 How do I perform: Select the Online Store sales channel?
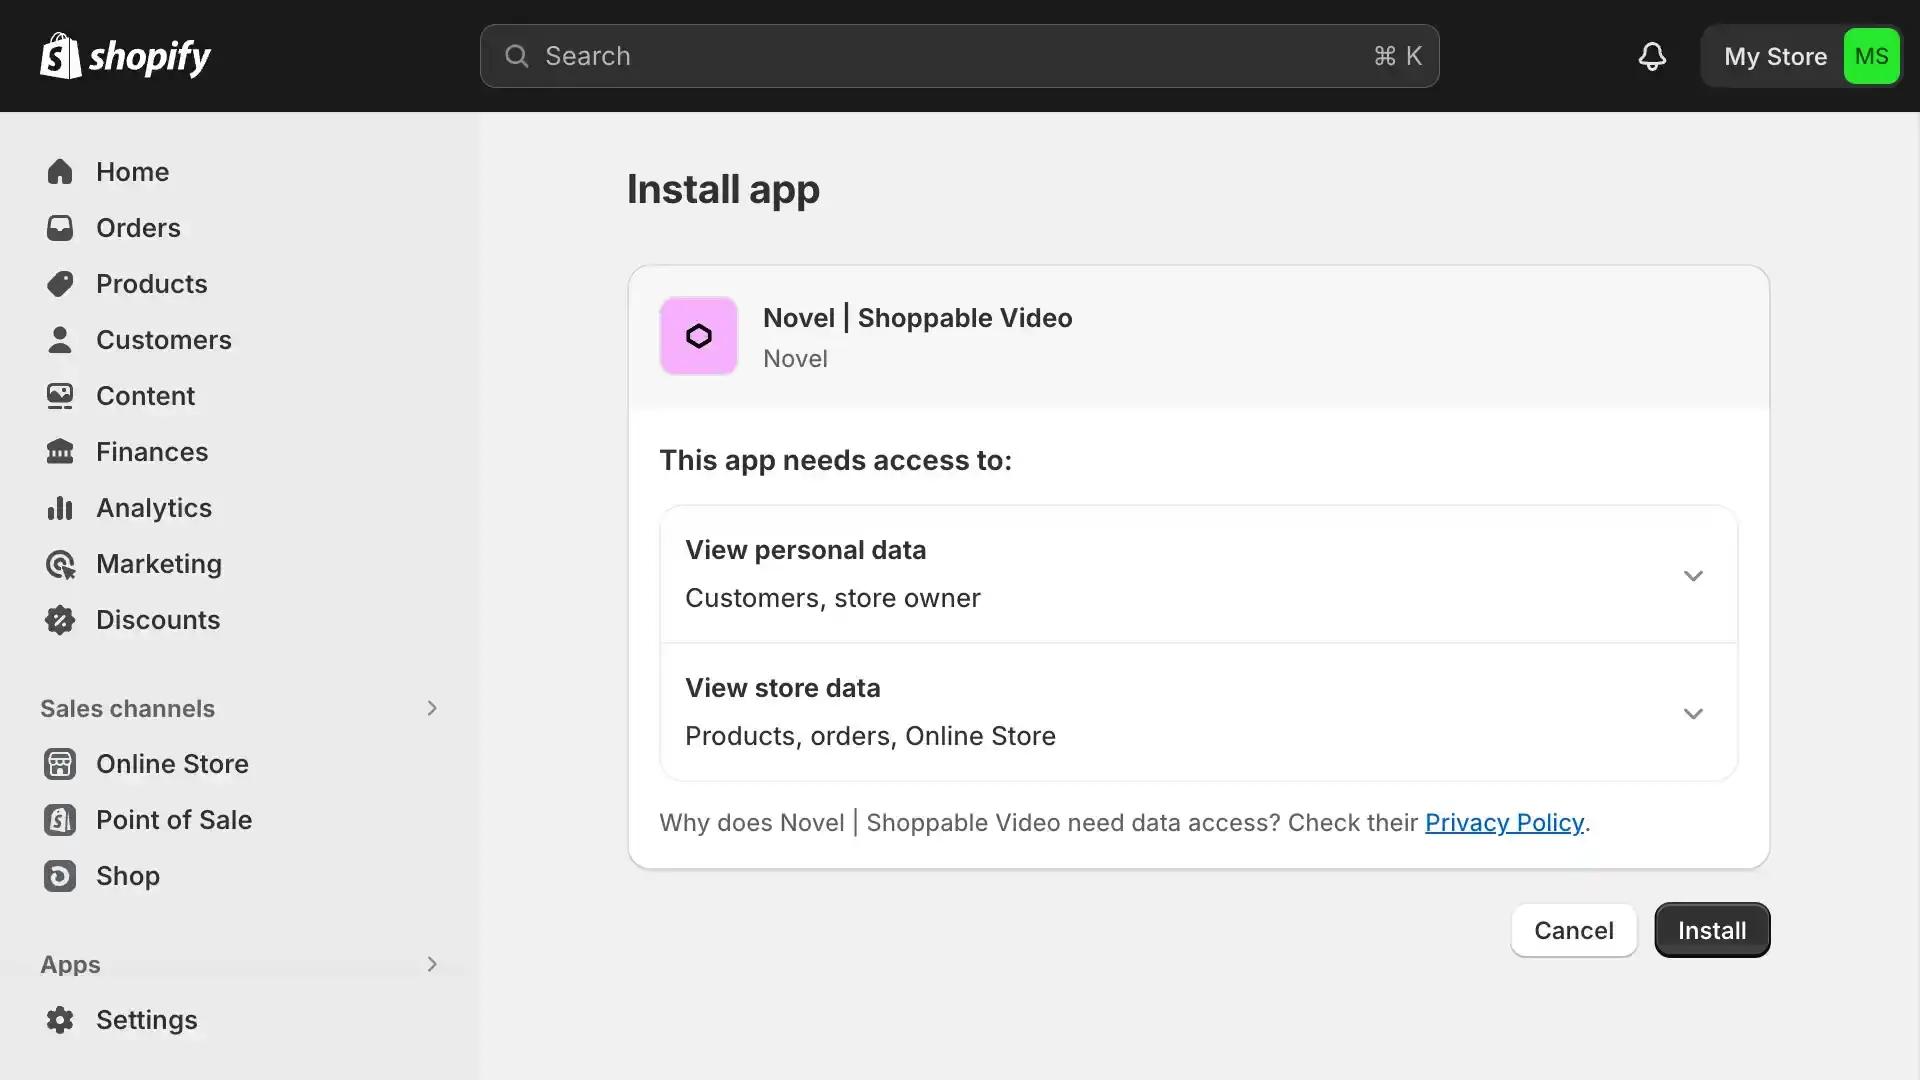[x=171, y=762]
